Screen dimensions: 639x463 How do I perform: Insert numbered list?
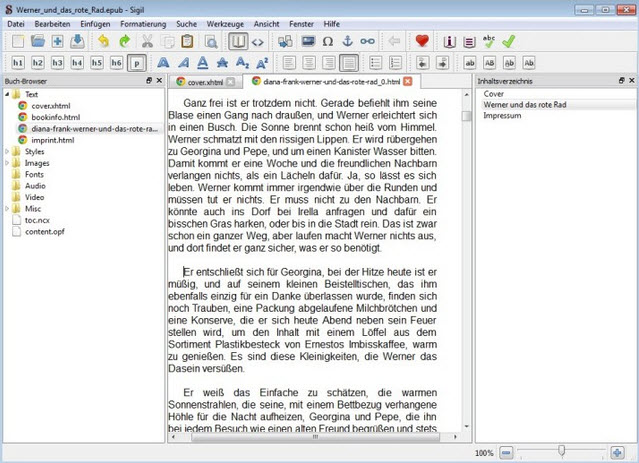(x=395, y=63)
